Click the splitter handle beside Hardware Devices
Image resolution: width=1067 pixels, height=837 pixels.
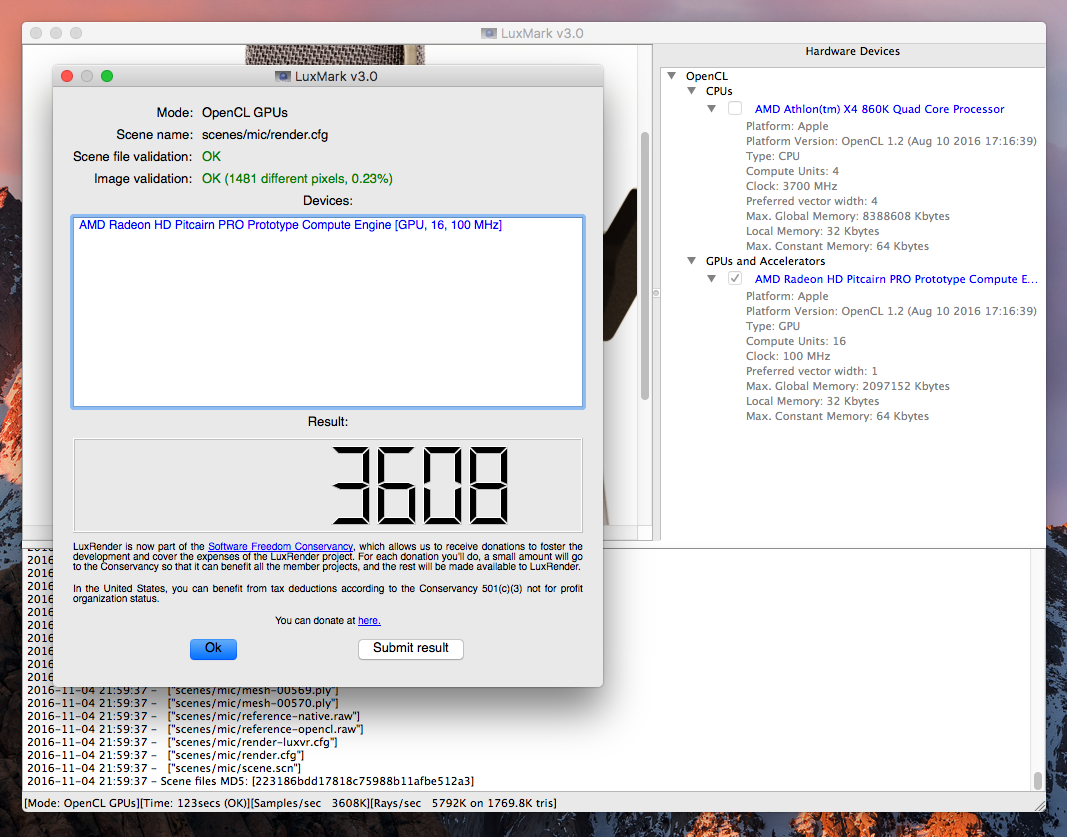tap(656, 293)
